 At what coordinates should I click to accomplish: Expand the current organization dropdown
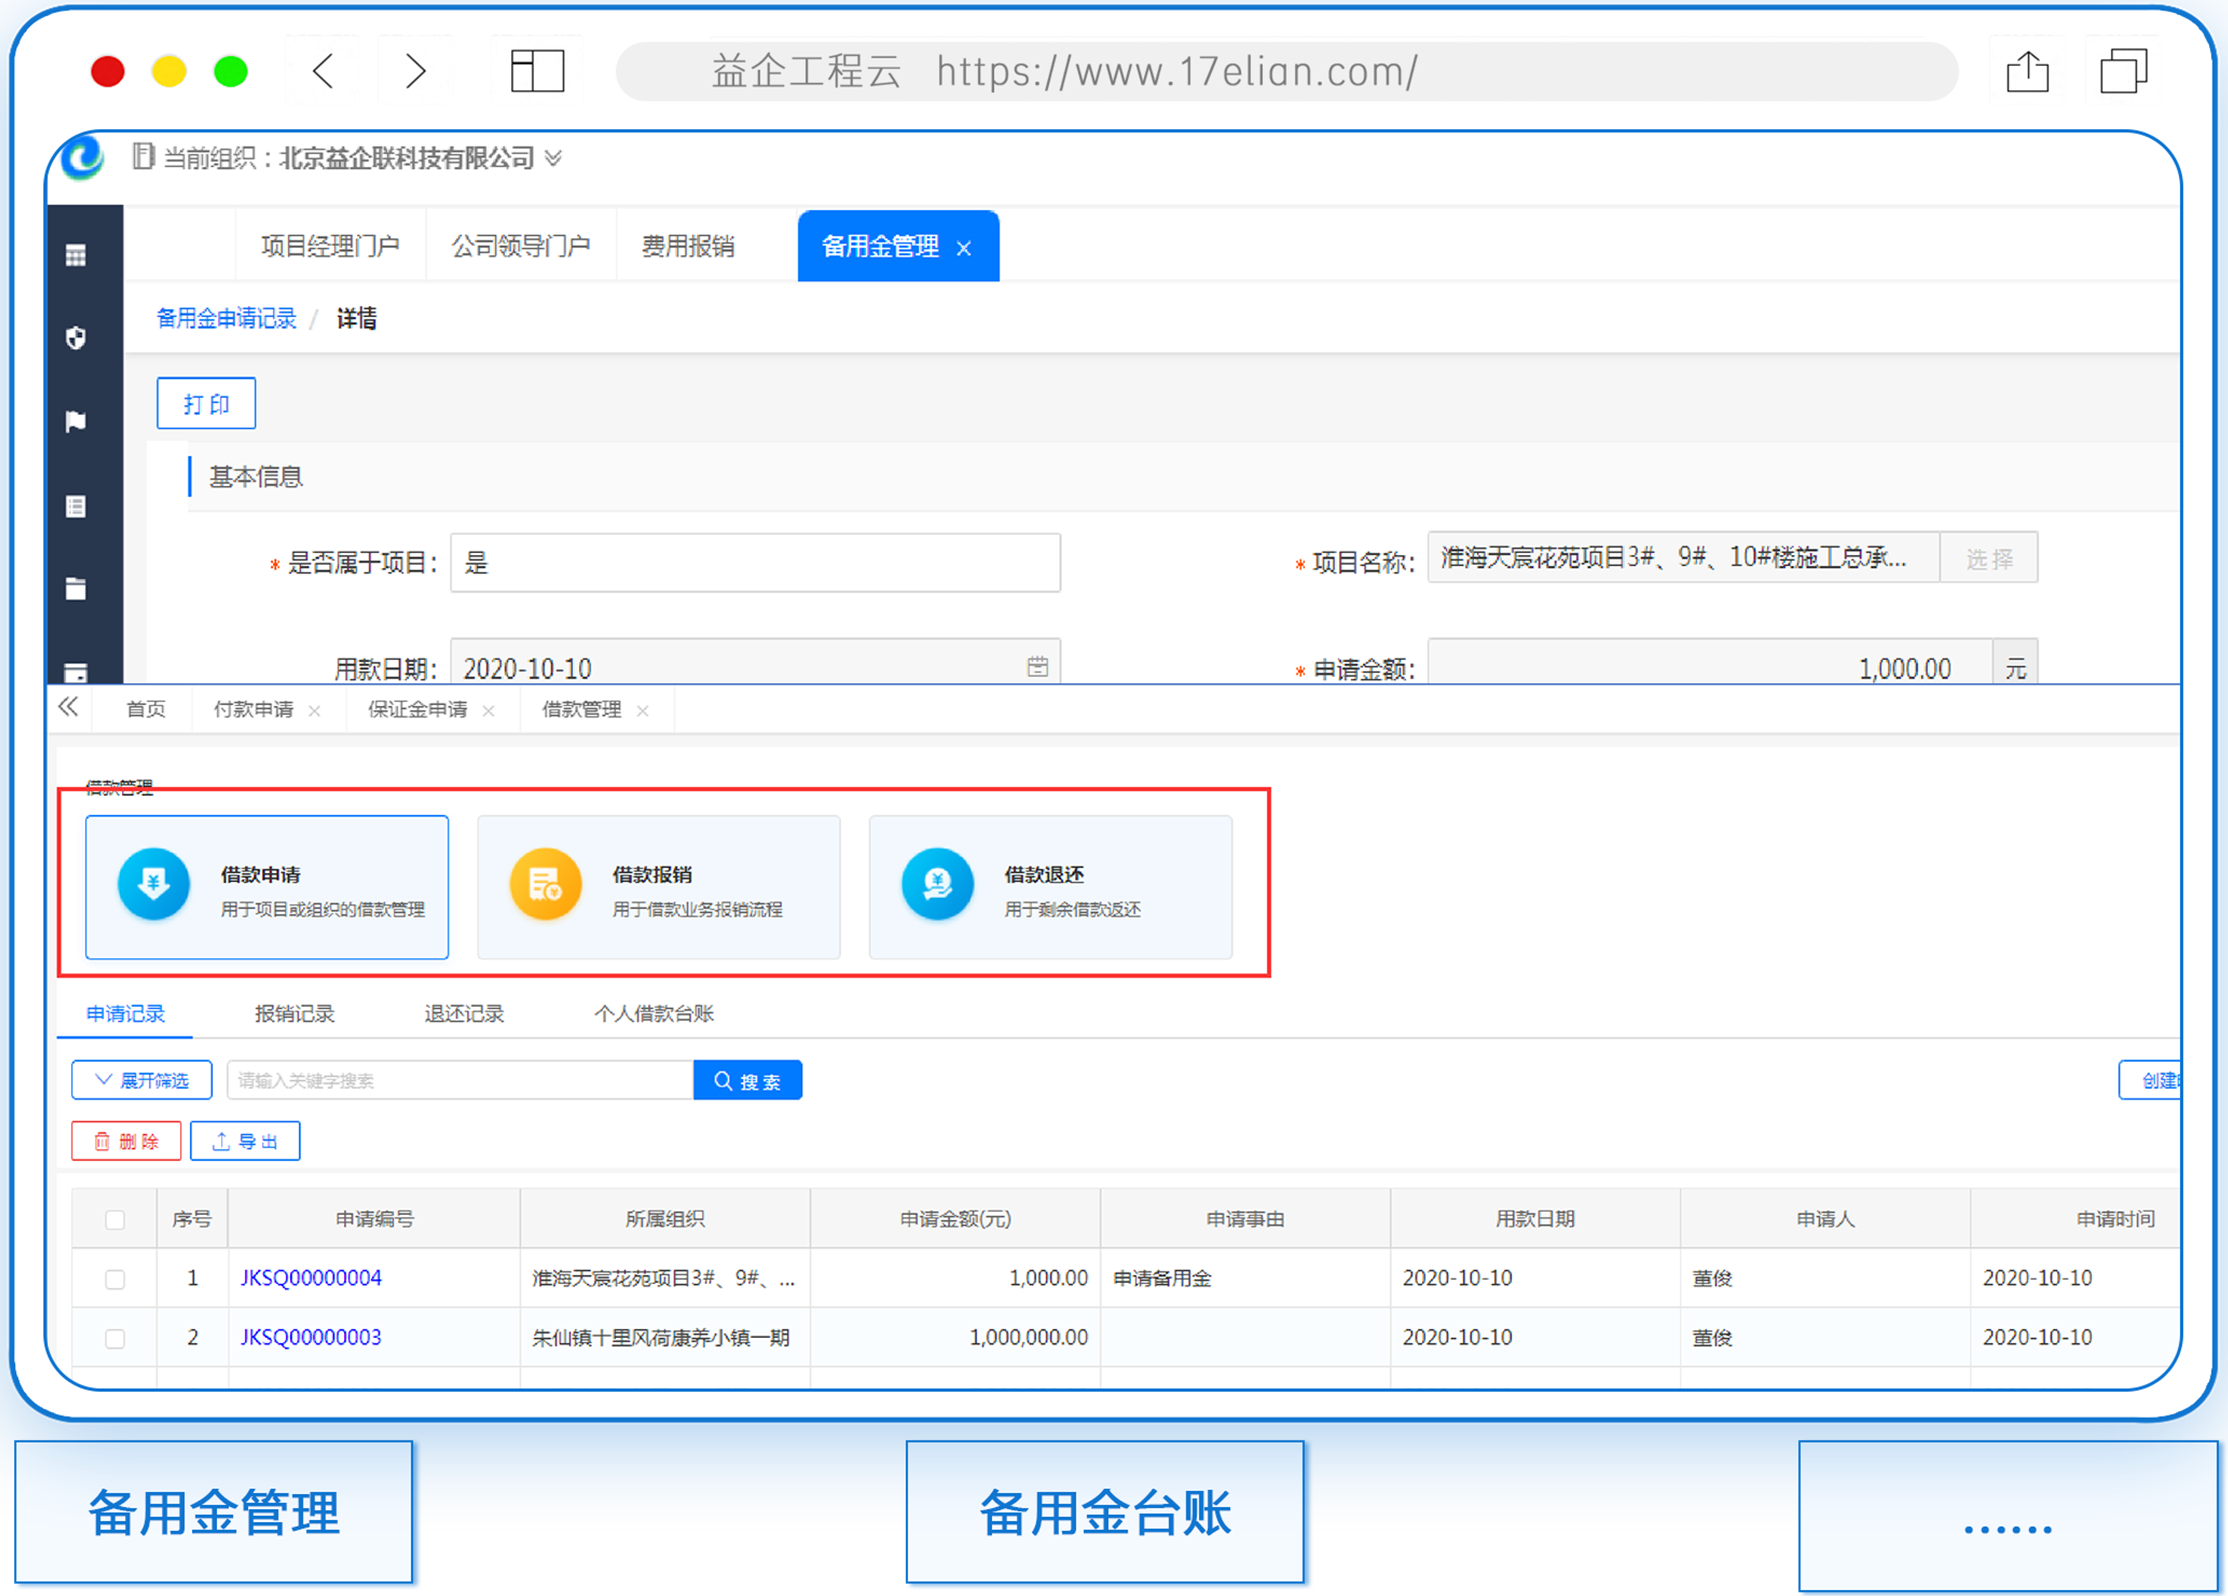point(553,158)
